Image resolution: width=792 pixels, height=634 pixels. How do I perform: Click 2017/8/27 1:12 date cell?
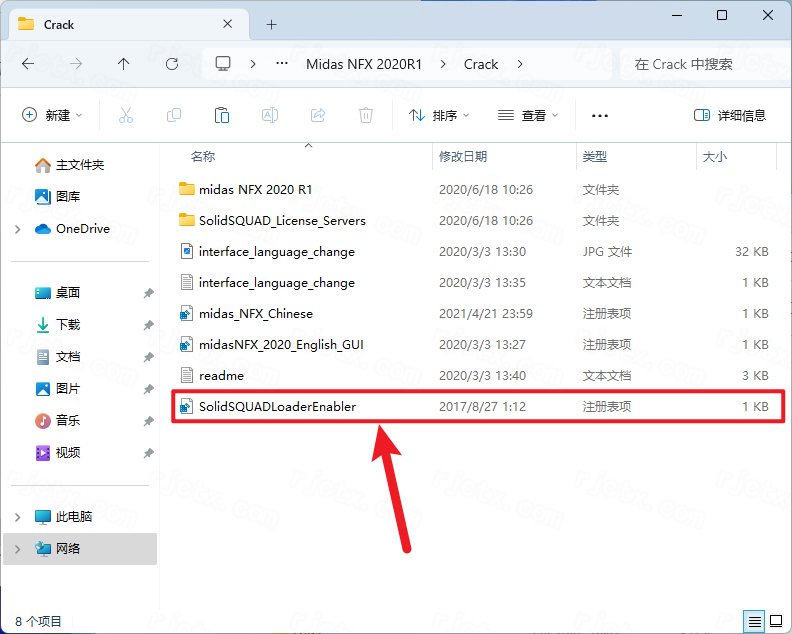coord(482,406)
